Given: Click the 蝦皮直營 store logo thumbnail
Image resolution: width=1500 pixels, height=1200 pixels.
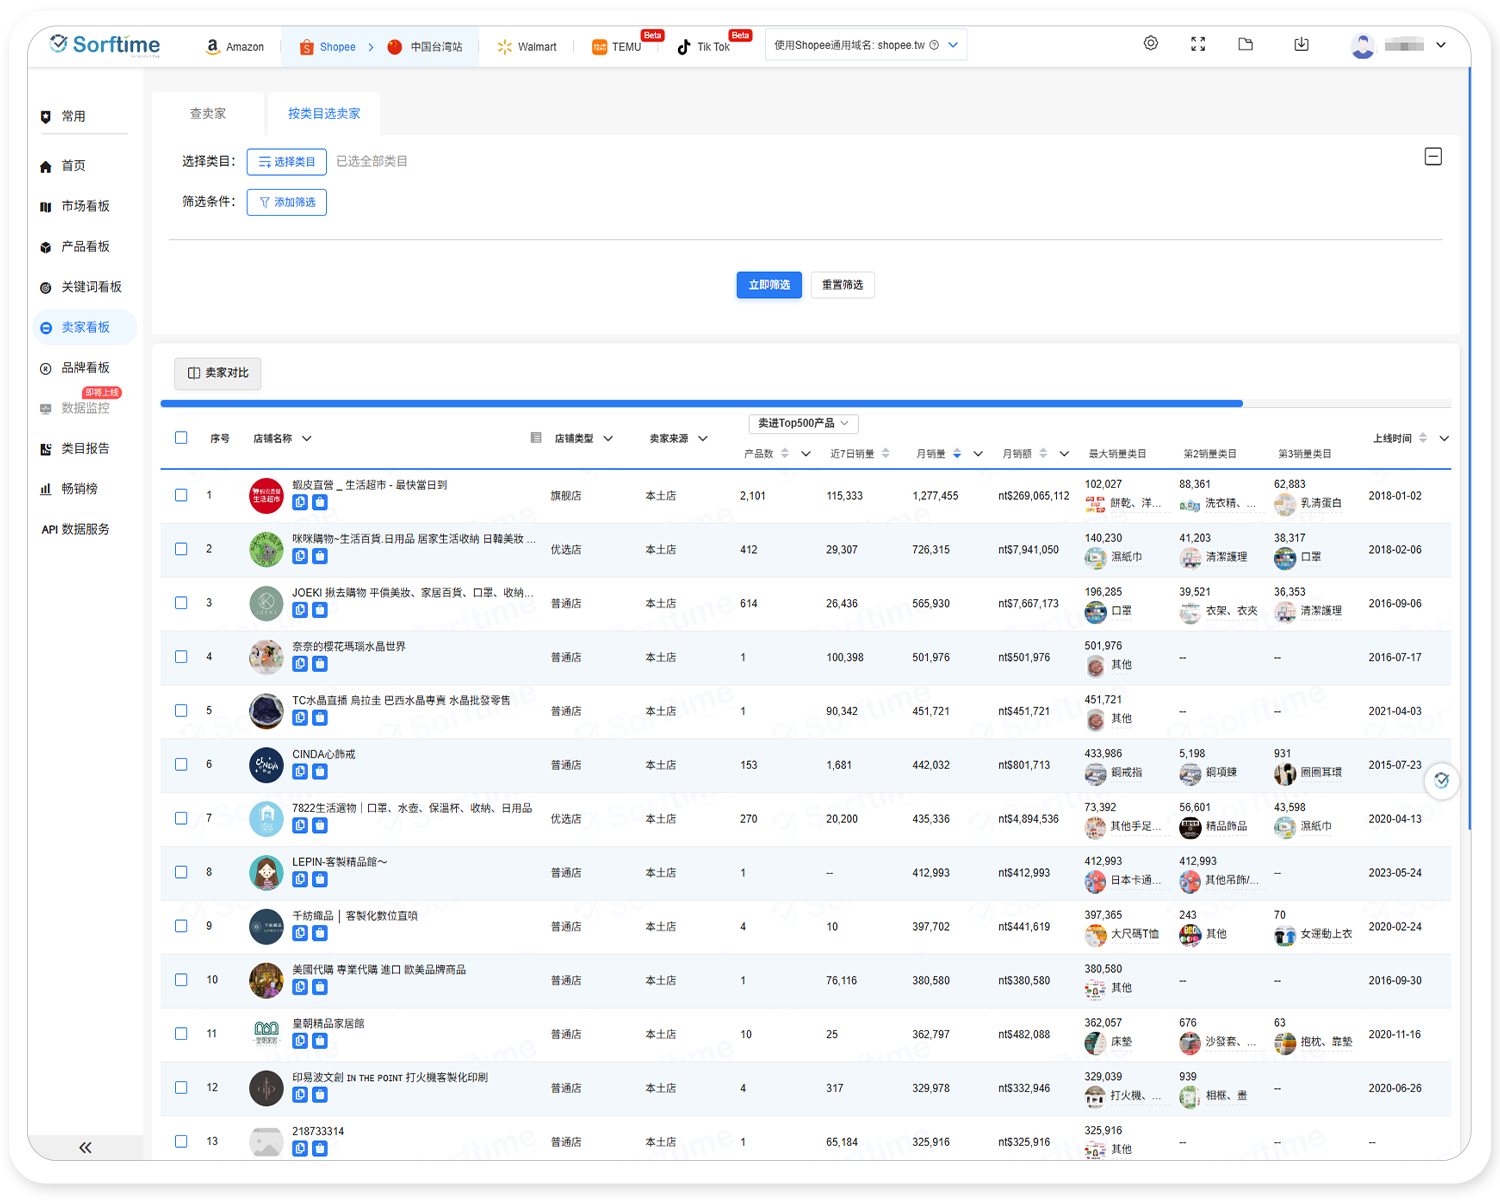Looking at the screenshot, I should coord(266,495).
